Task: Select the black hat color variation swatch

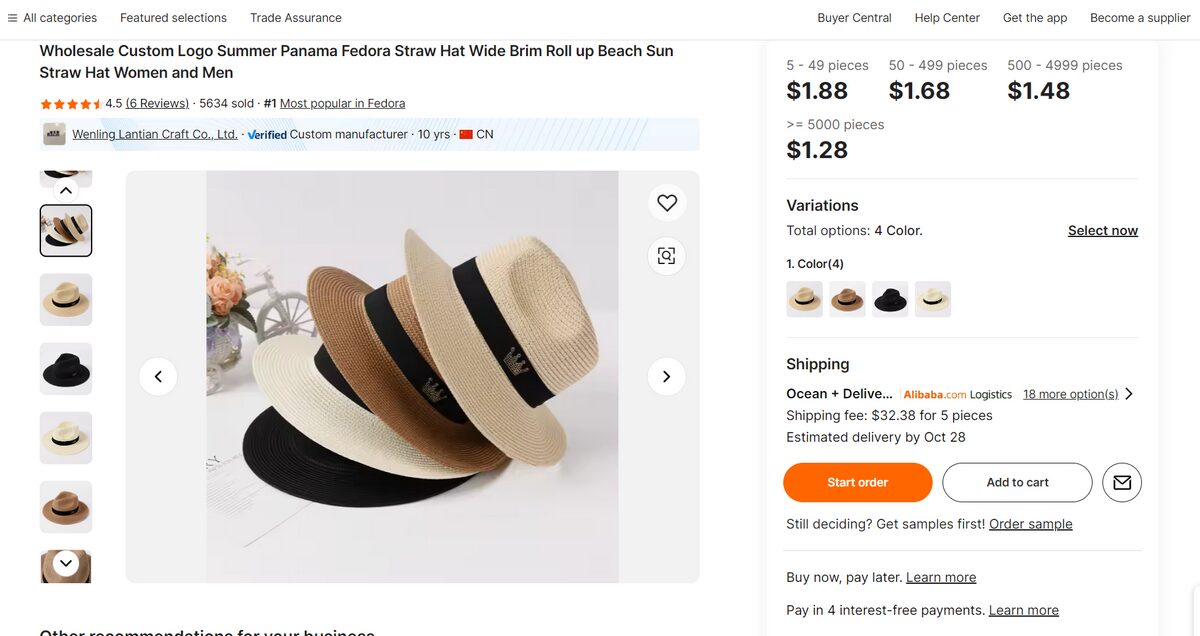Action: (x=890, y=298)
